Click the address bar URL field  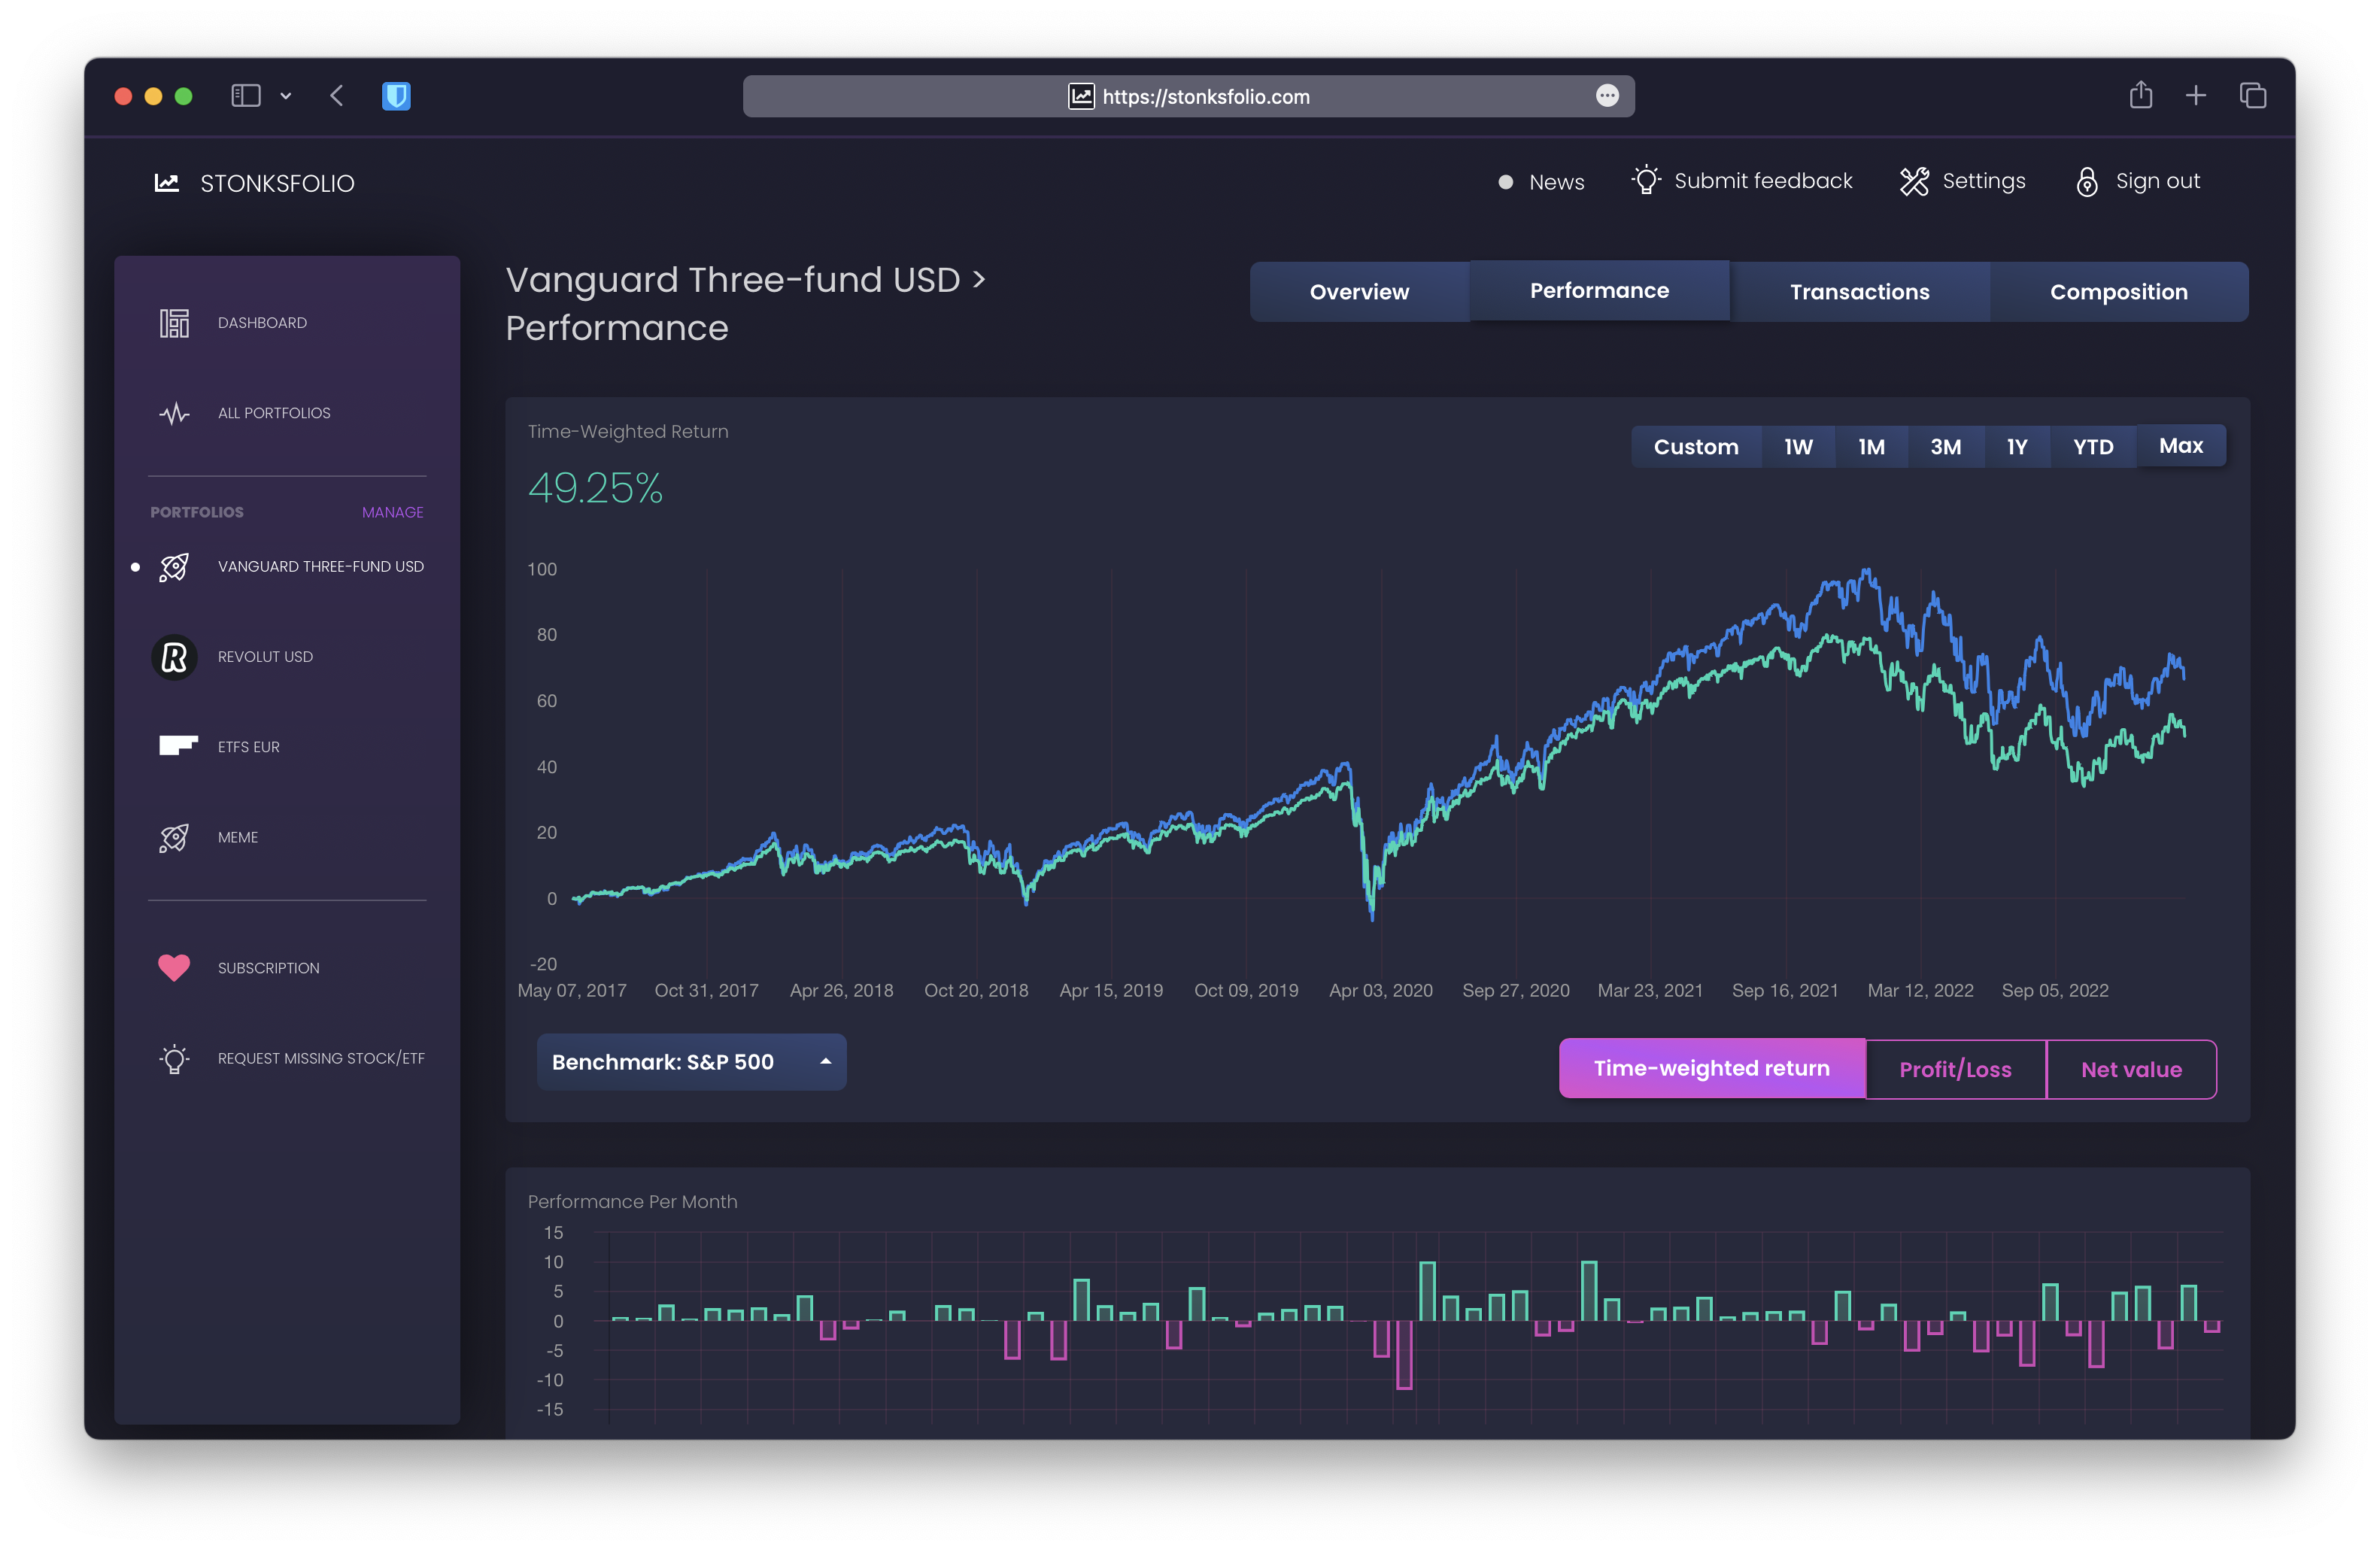tap(1188, 96)
